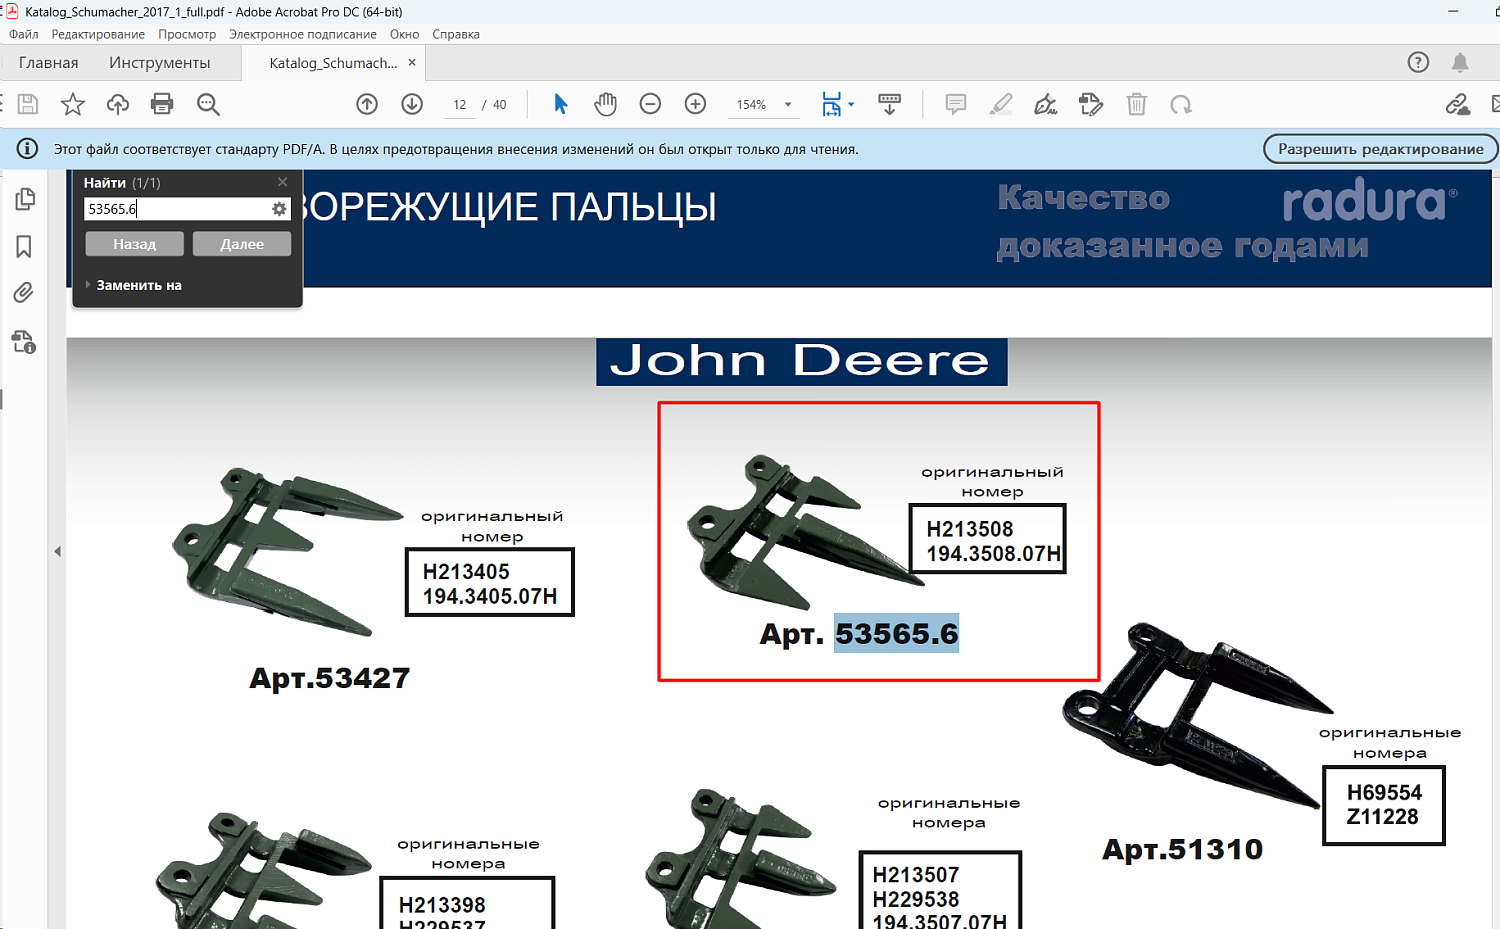Open the find text magnifier icon
The height and width of the screenshot is (929, 1500).
coord(208,104)
